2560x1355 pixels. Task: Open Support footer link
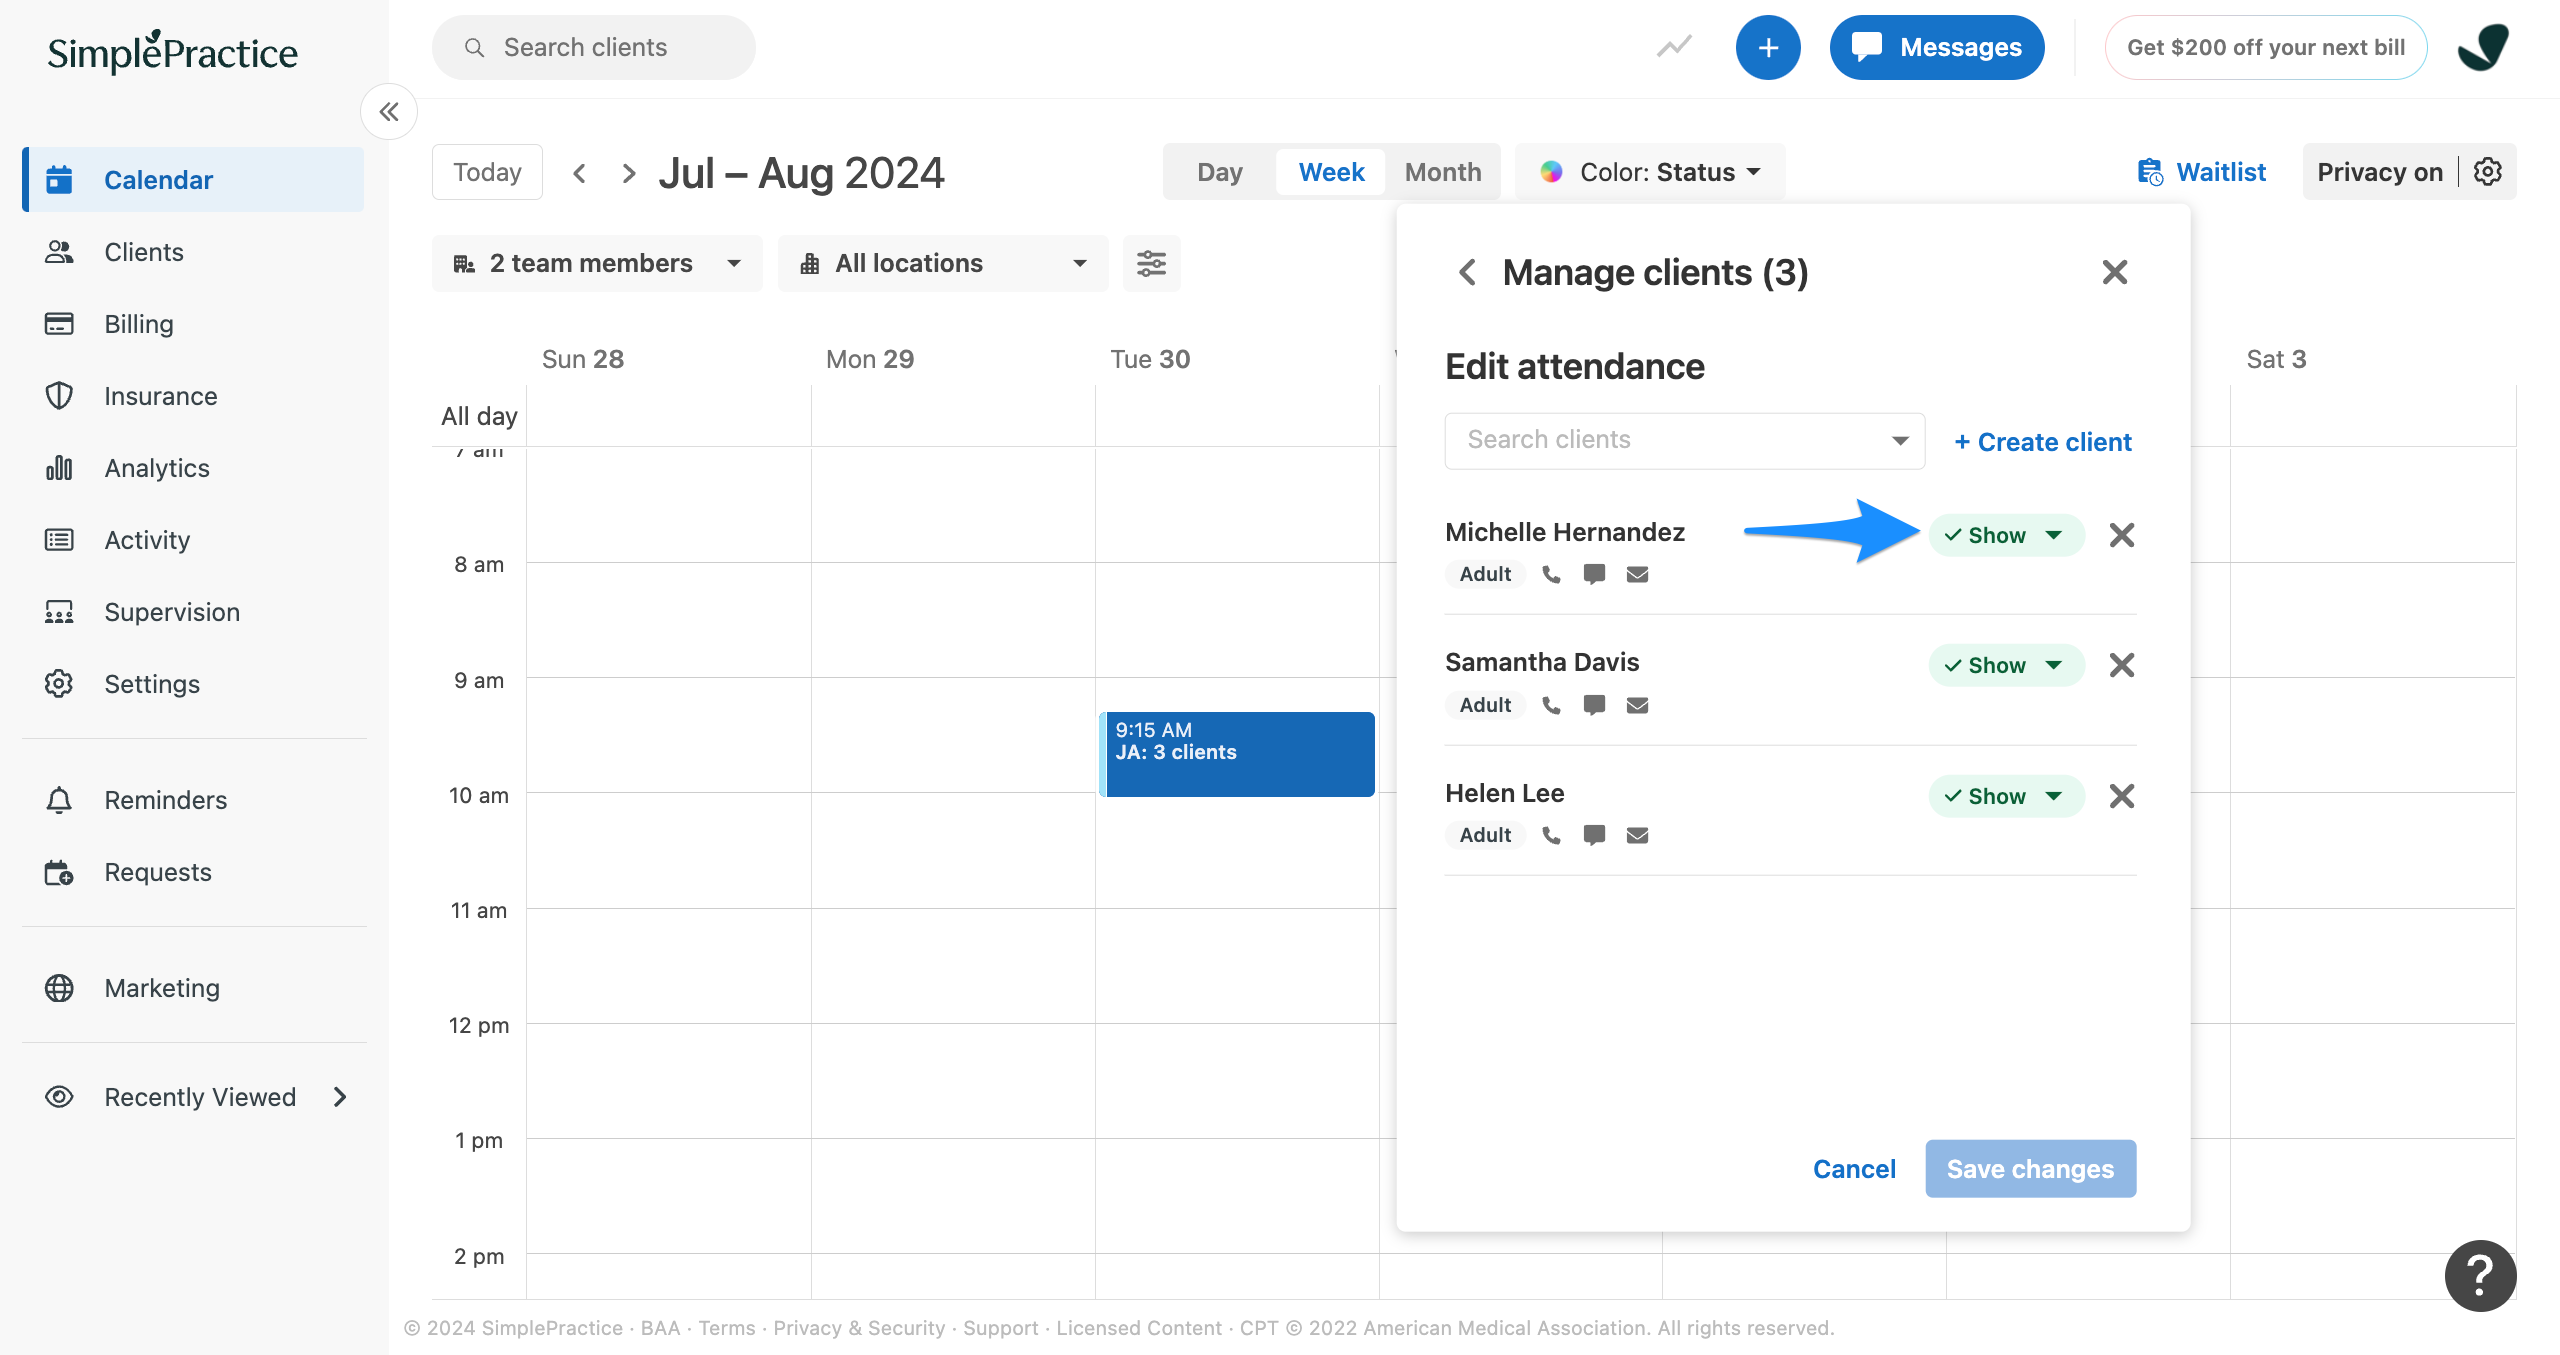(x=1001, y=1328)
